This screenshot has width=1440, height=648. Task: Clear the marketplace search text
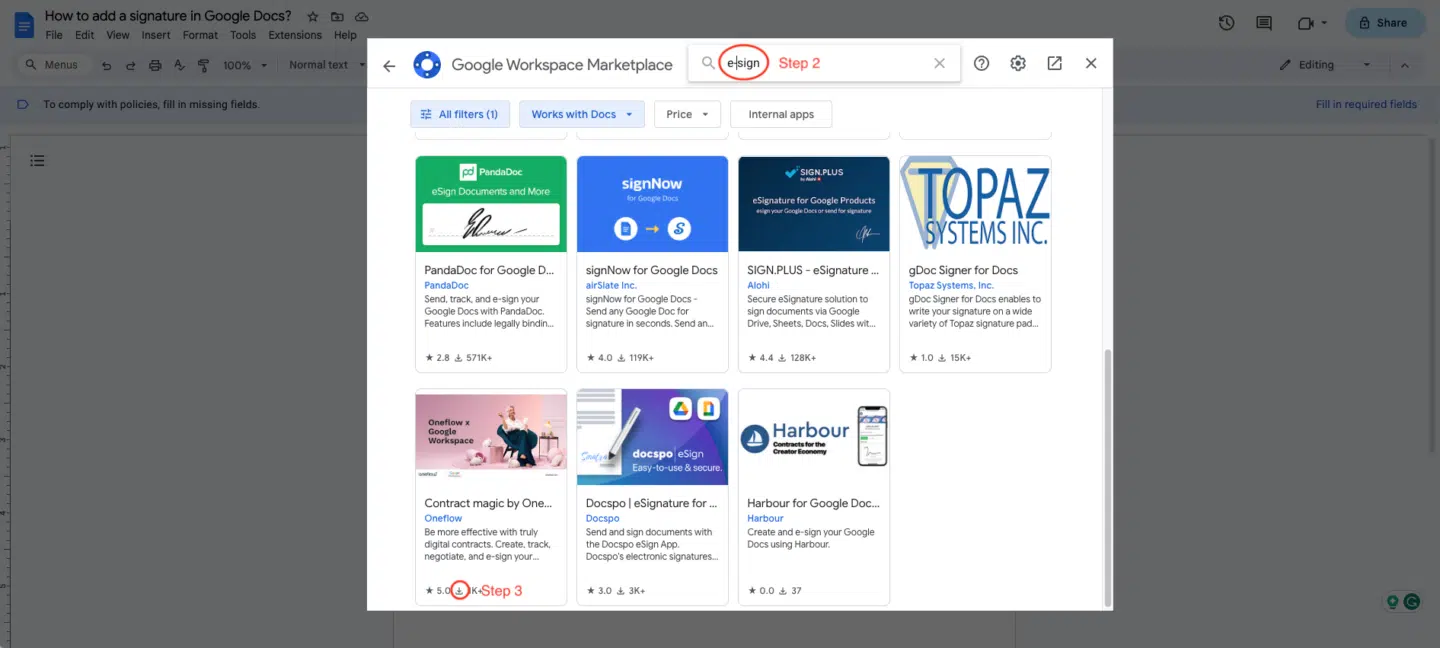(x=939, y=63)
